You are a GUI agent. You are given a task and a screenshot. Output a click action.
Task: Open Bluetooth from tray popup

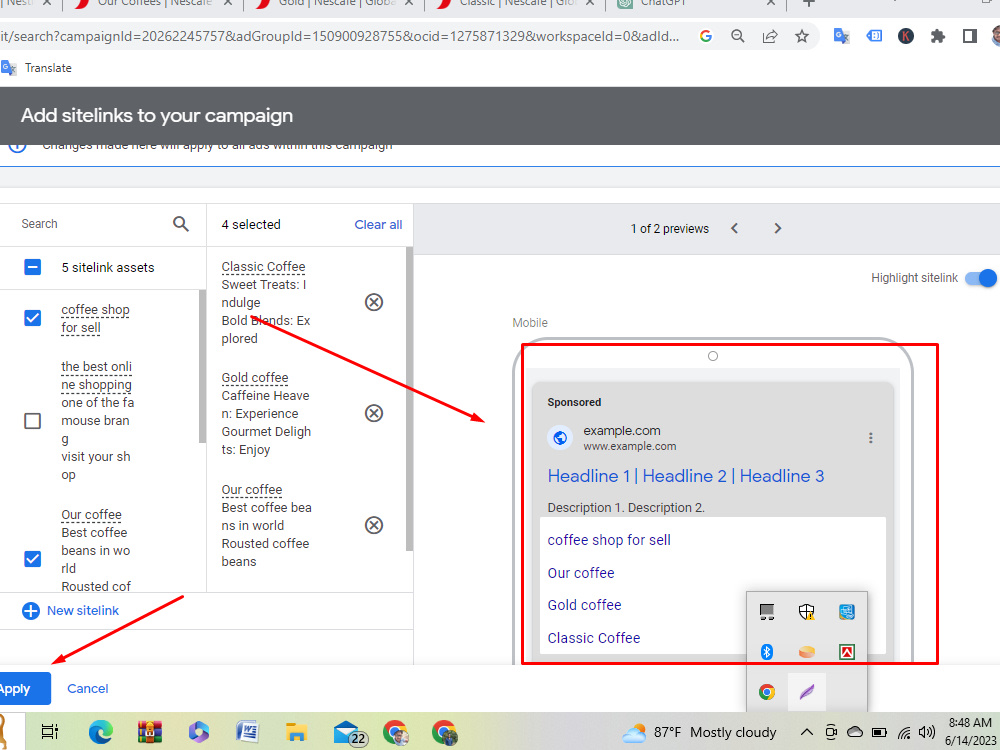coord(767,652)
